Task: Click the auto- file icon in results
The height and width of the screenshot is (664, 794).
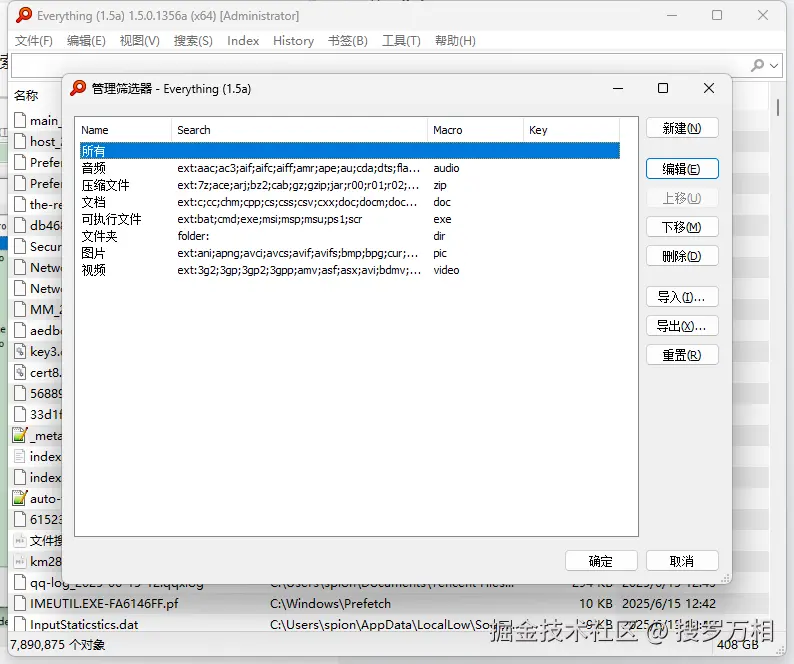Action: coord(20,498)
